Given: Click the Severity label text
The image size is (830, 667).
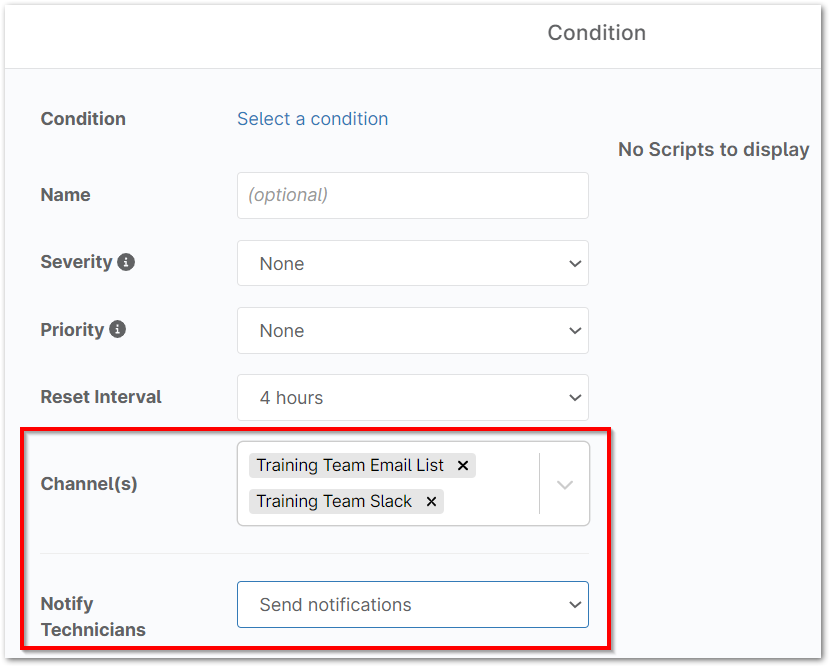Looking at the screenshot, I should 76,262.
